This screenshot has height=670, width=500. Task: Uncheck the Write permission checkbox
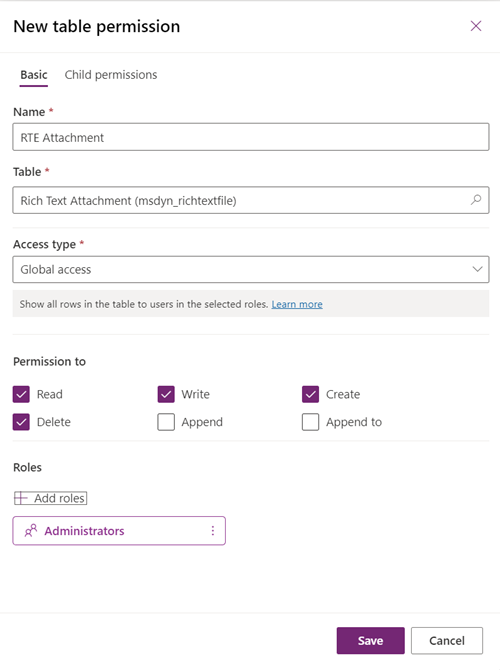[166, 394]
